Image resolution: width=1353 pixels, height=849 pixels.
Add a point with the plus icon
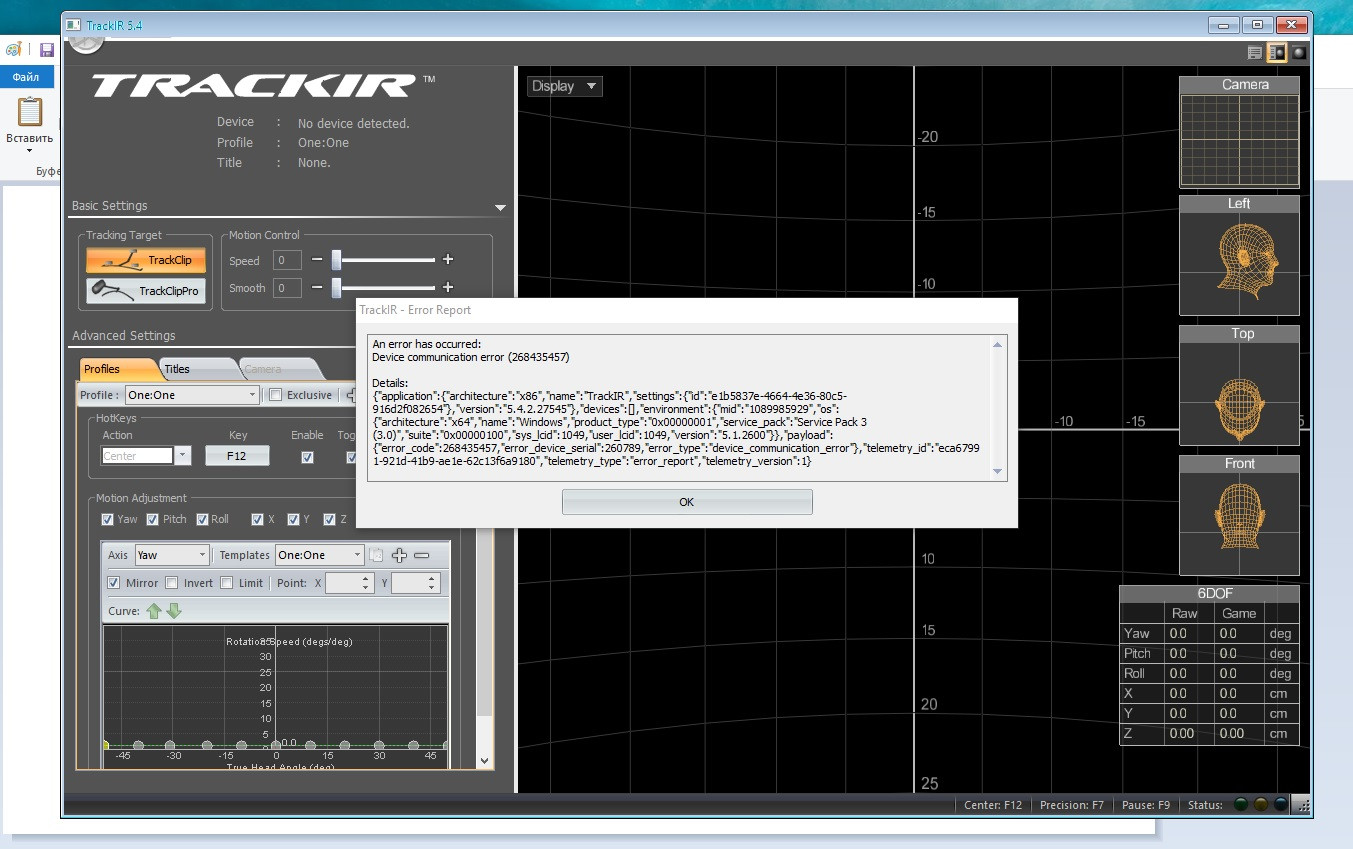pyautogui.click(x=399, y=555)
